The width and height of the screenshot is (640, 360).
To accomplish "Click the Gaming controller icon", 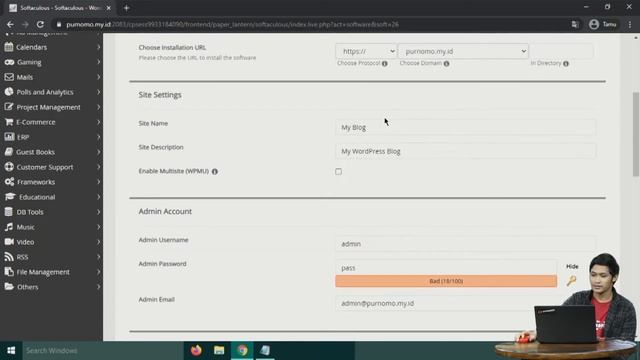I will pos(9,62).
